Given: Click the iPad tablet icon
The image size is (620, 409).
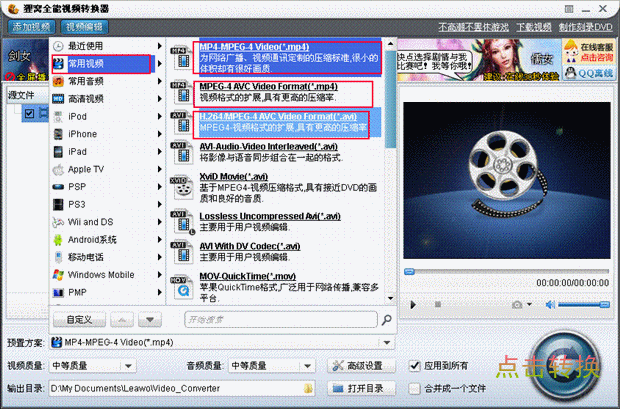Looking at the screenshot, I should pyautogui.click(x=58, y=151).
